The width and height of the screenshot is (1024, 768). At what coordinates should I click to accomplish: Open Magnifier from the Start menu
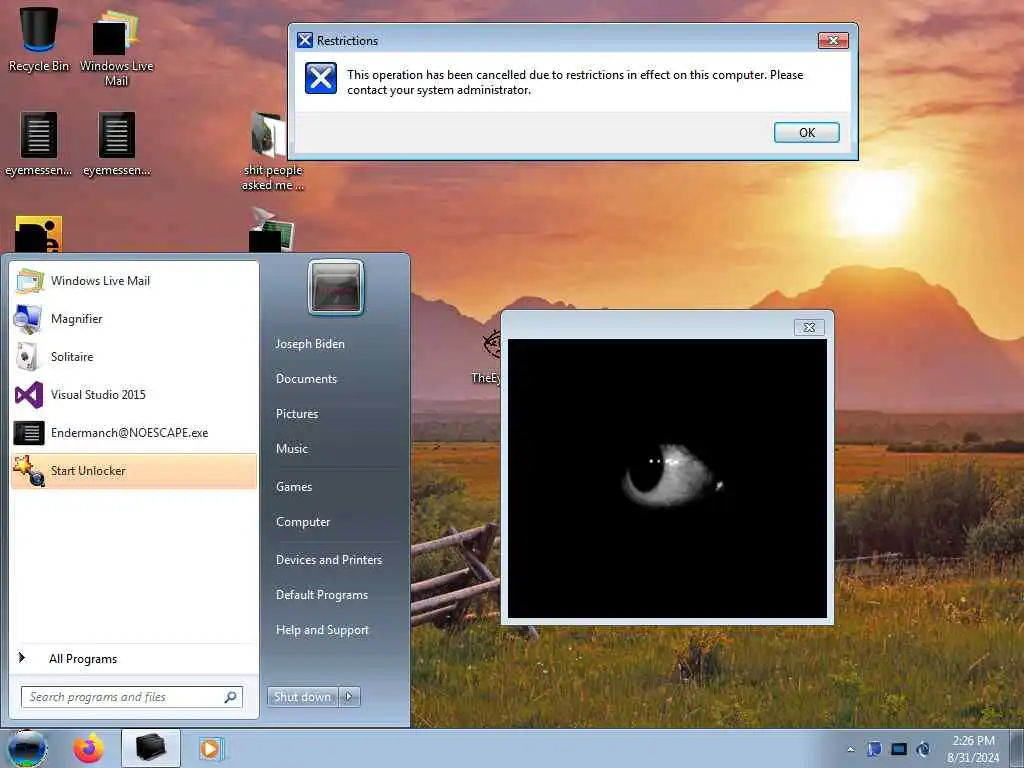(134, 319)
